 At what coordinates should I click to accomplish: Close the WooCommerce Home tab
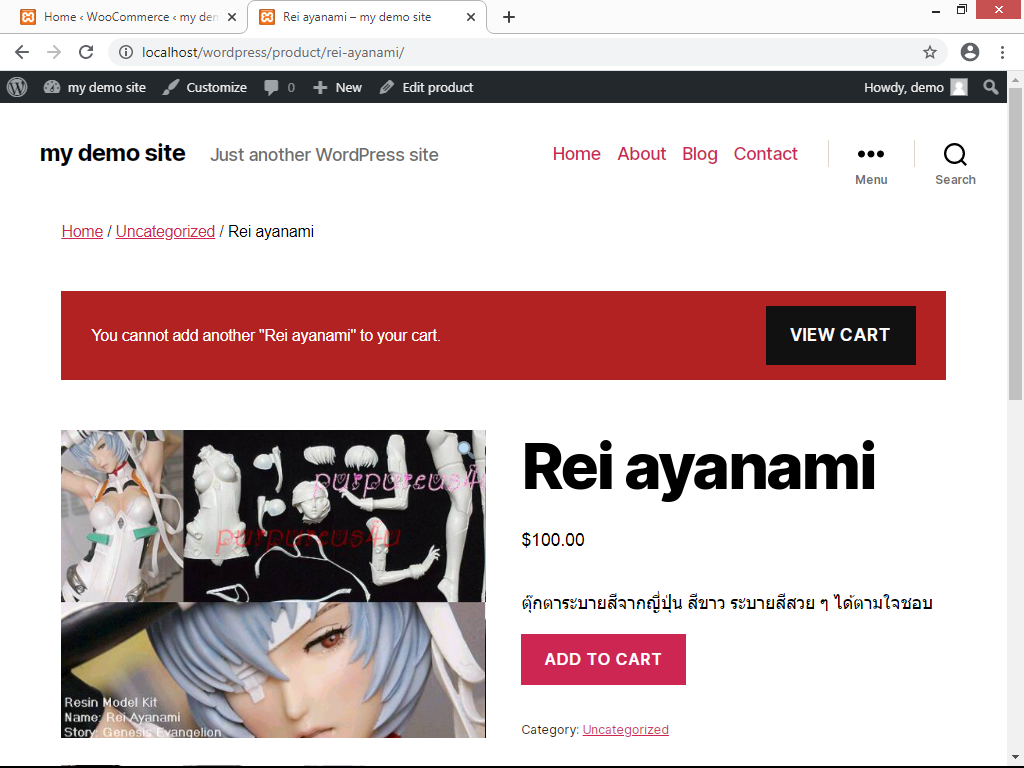coord(232,18)
